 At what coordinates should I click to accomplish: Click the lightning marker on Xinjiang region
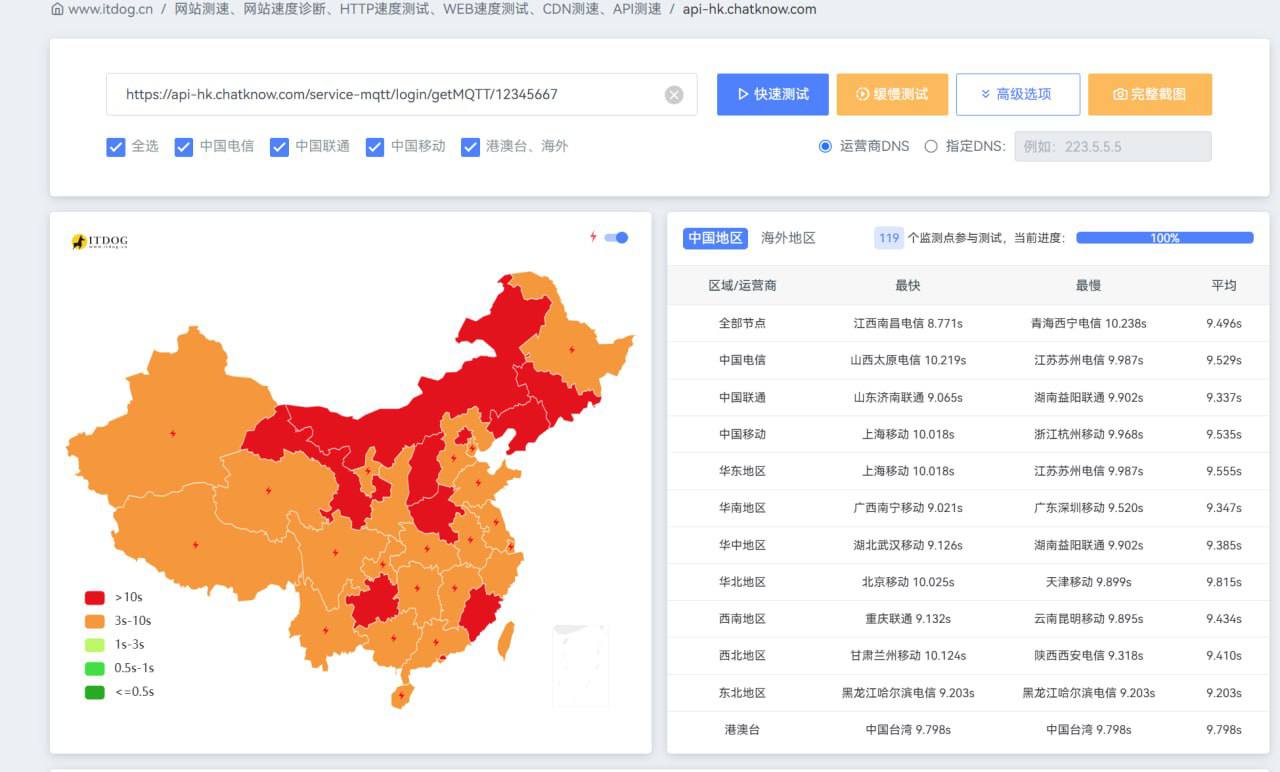(173, 434)
